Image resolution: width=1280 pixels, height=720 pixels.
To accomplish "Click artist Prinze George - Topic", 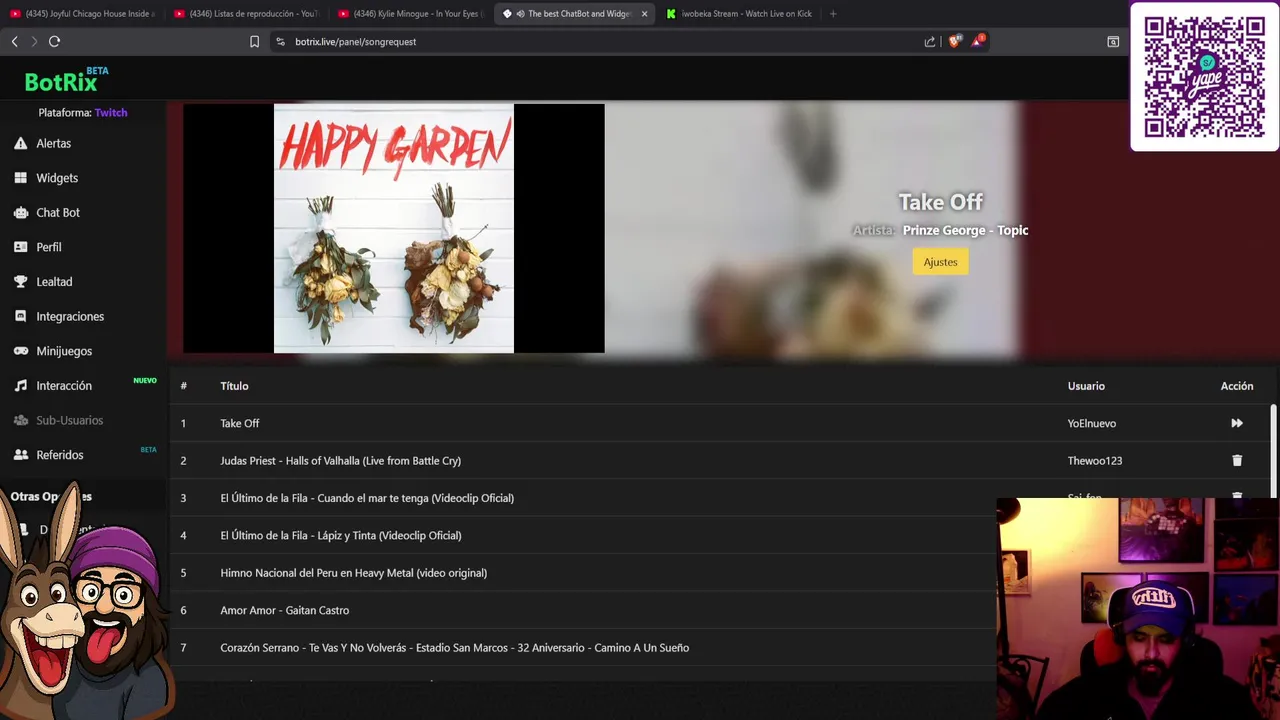I will click(965, 230).
